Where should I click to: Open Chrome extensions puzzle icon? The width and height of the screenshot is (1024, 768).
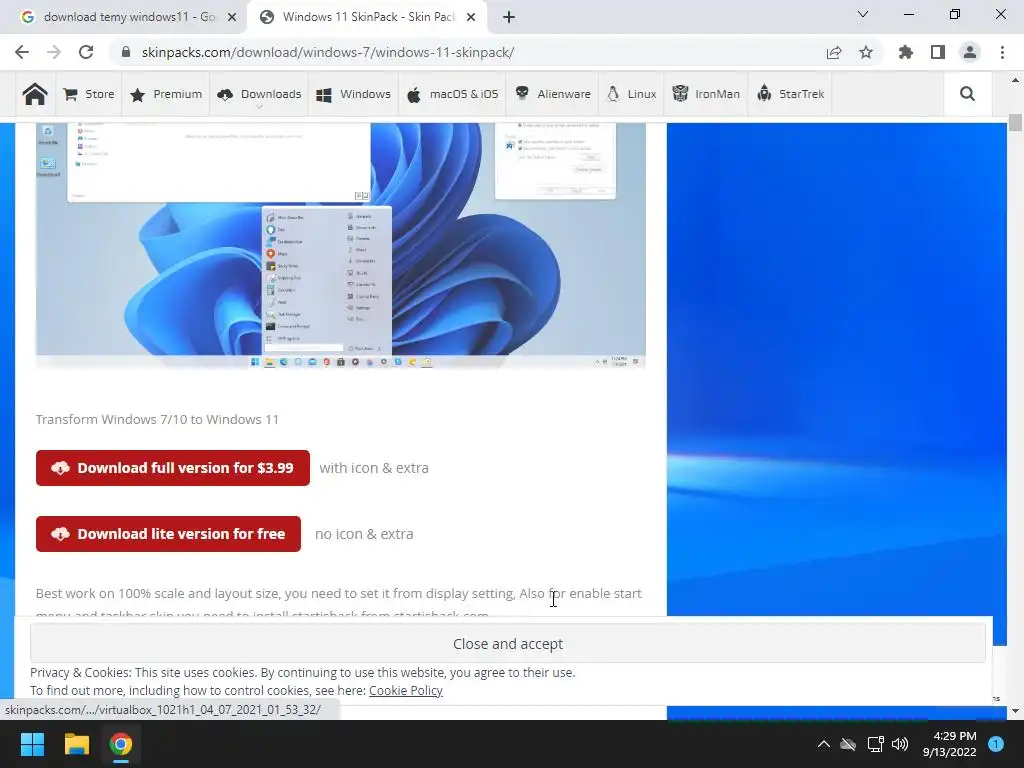[906, 52]
